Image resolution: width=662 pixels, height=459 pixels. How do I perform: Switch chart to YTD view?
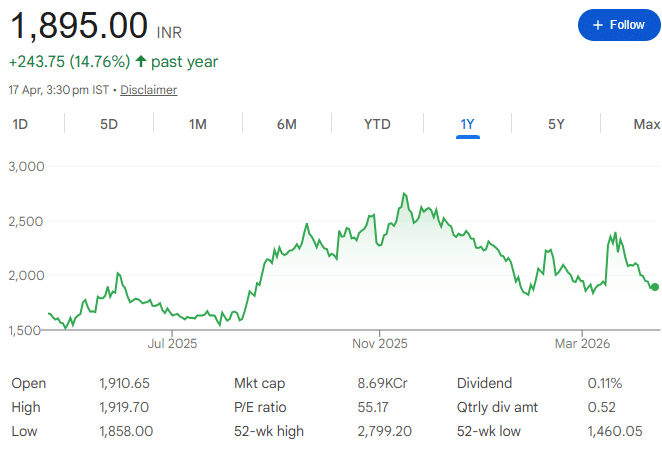[377, 124]
